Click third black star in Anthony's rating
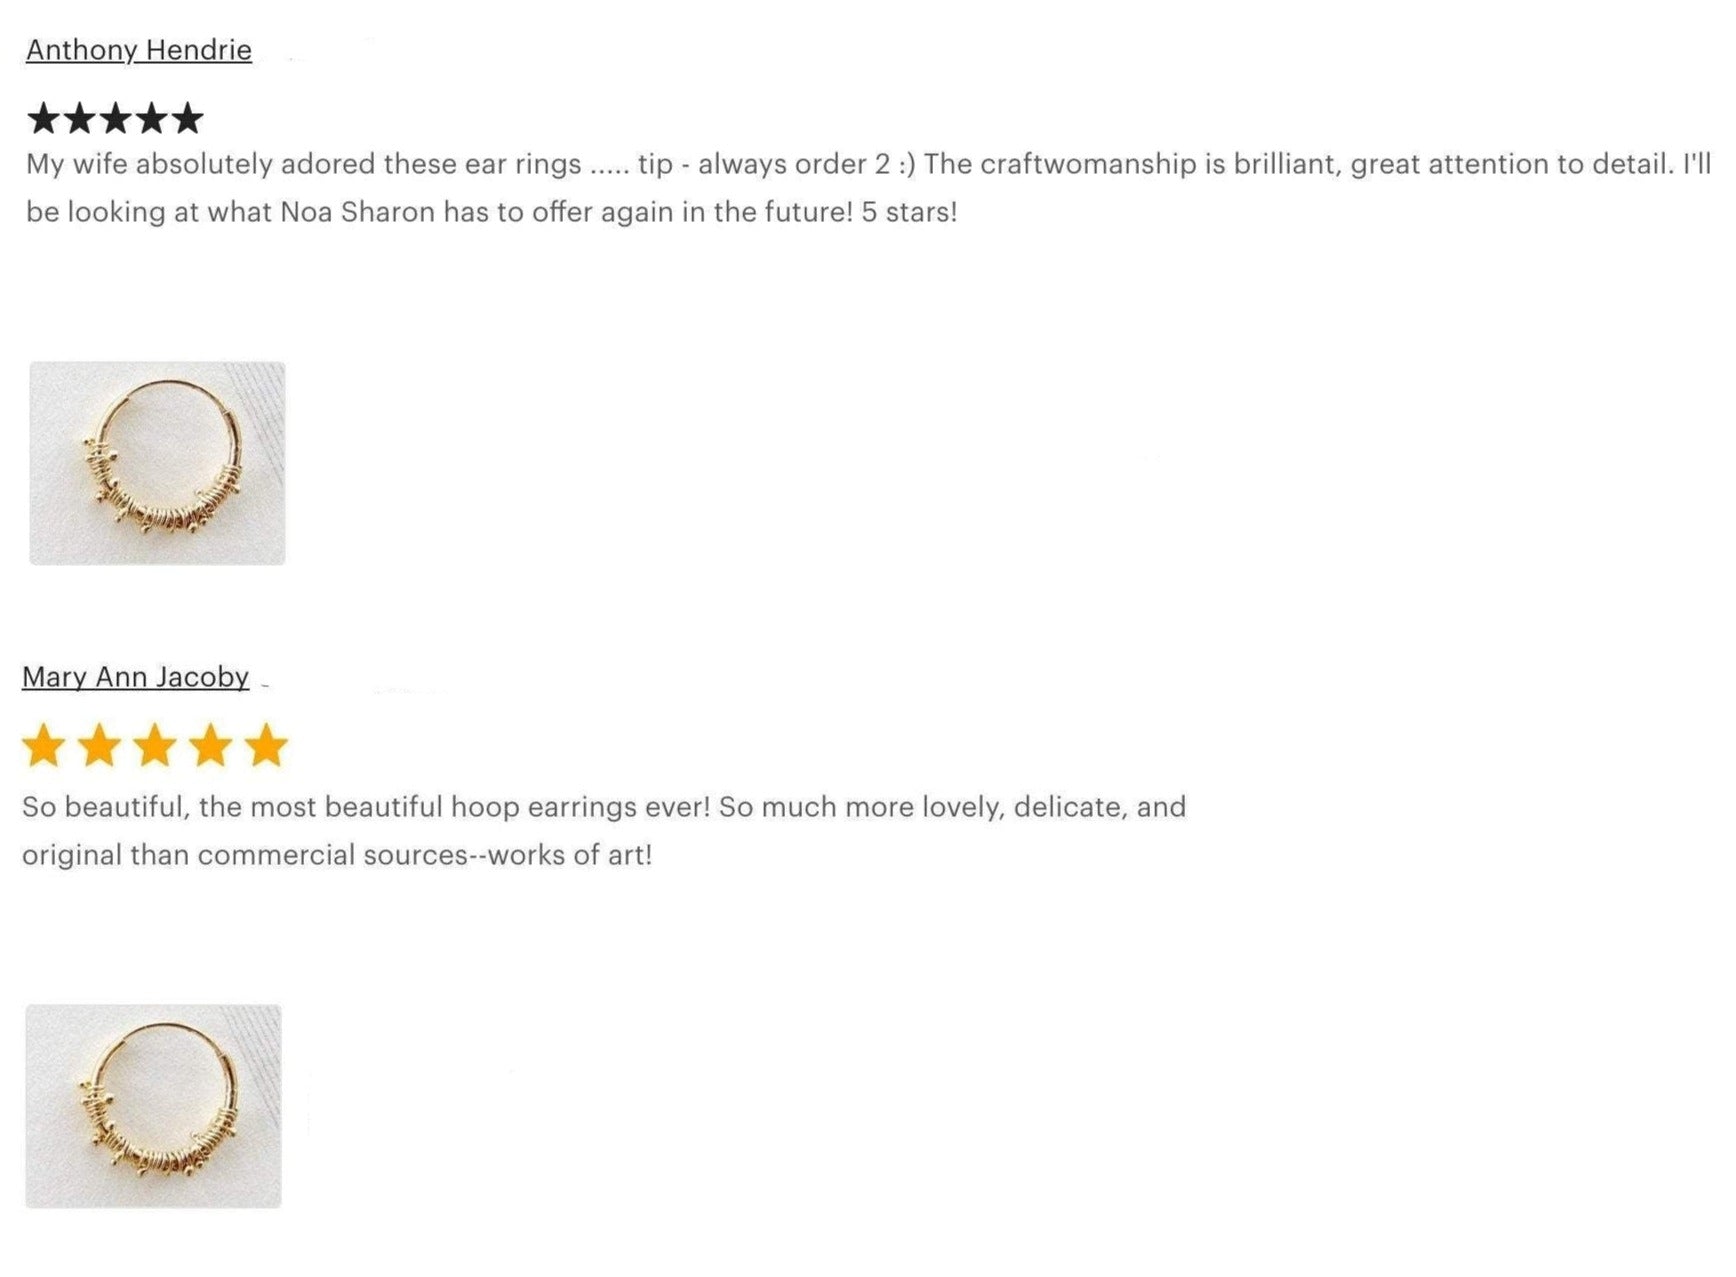 coord(116,119)
